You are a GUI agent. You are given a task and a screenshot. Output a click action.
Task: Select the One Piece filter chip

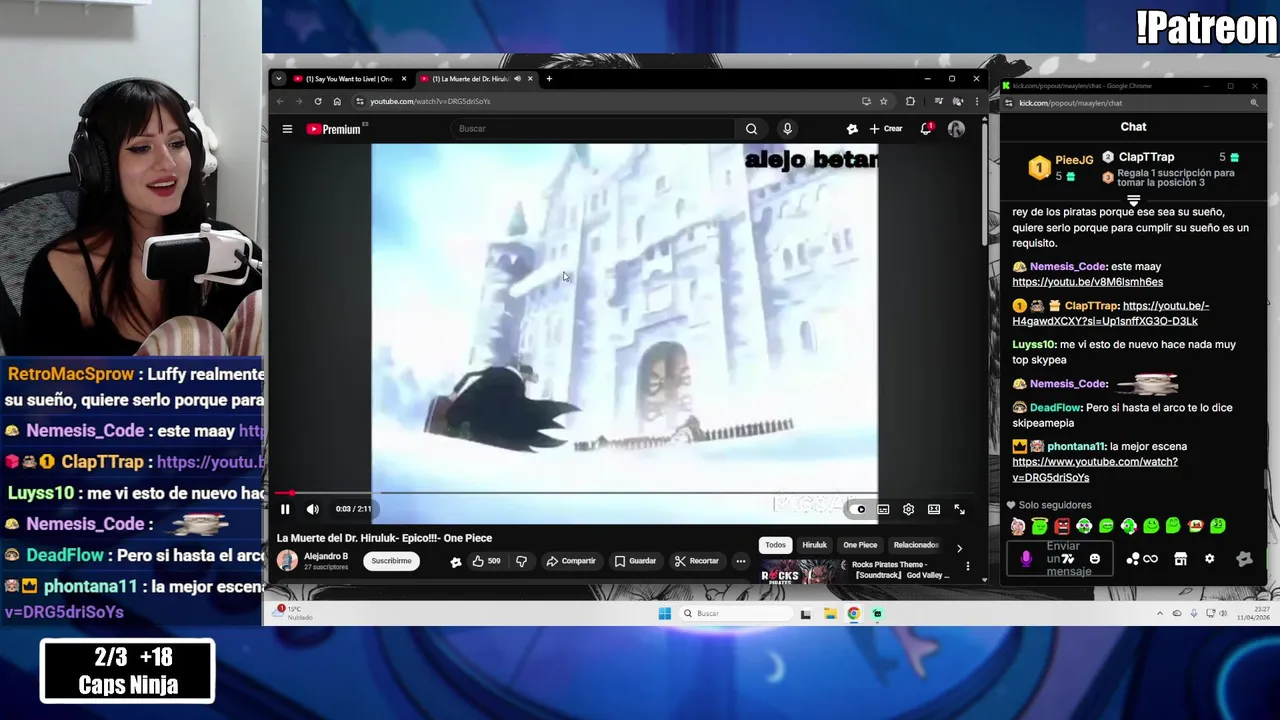(x=860, y=545)
